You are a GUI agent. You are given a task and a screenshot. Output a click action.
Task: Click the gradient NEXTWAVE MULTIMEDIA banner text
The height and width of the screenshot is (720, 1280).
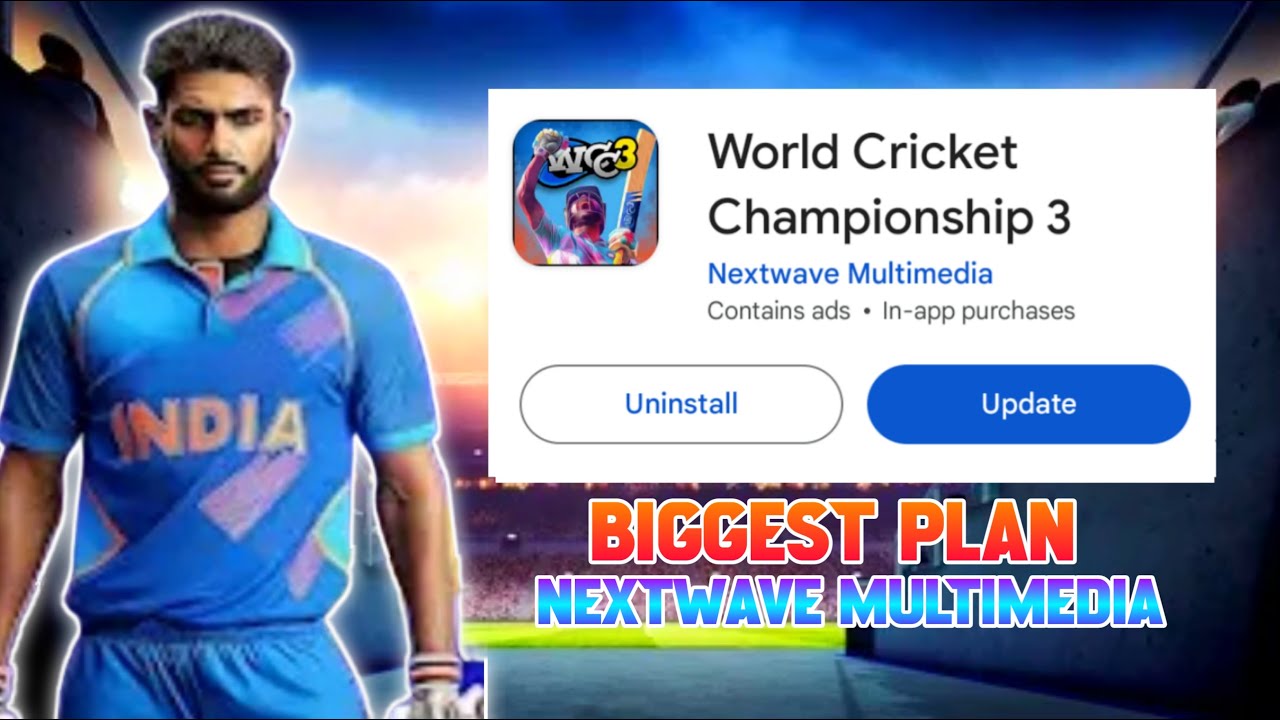point(850,600)
